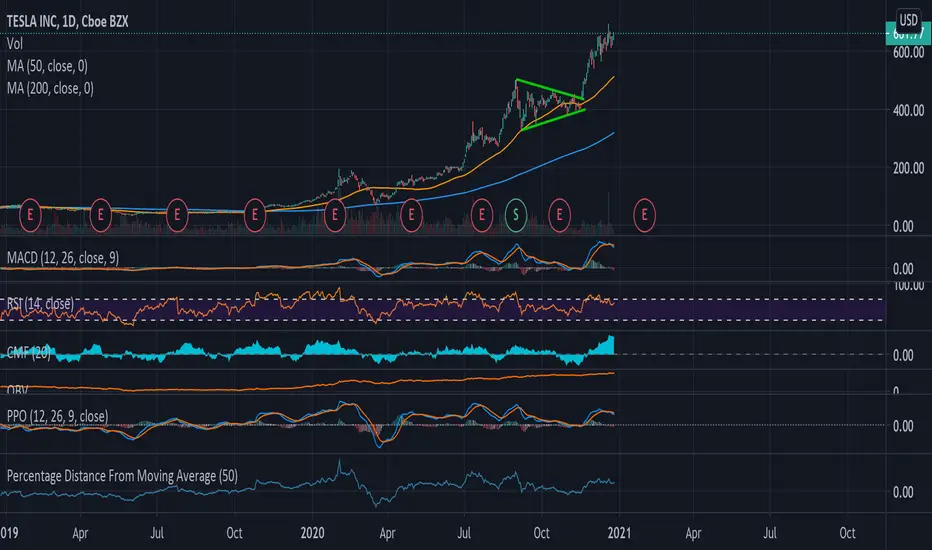
Task: Select the MACD (12, 26, close, 9) legend
Action: (x=62, y=257)
